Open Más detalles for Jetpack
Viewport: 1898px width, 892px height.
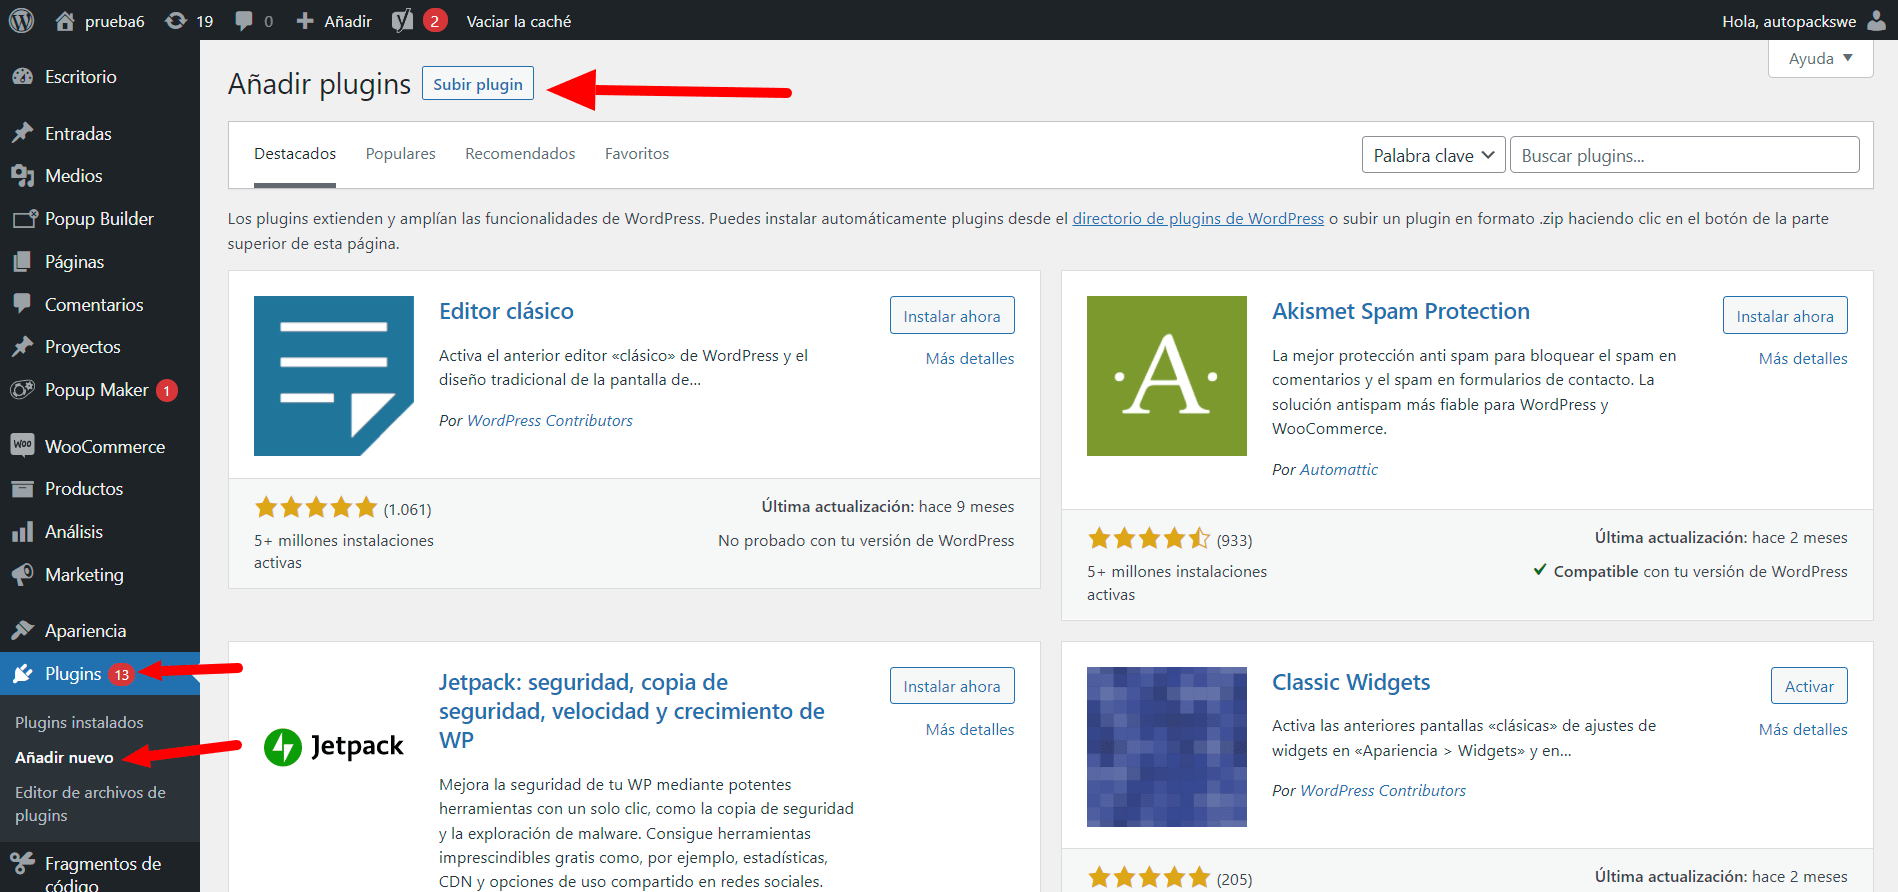click(970, 729)
